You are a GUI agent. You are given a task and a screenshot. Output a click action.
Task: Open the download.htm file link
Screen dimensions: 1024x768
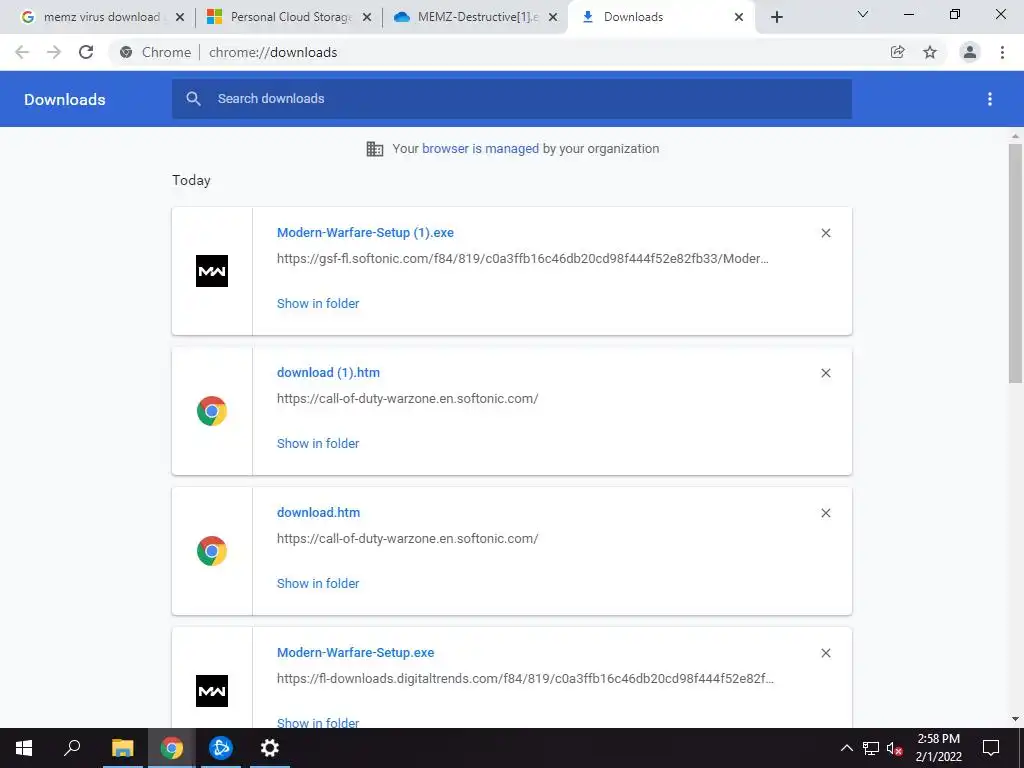point(318,513)
